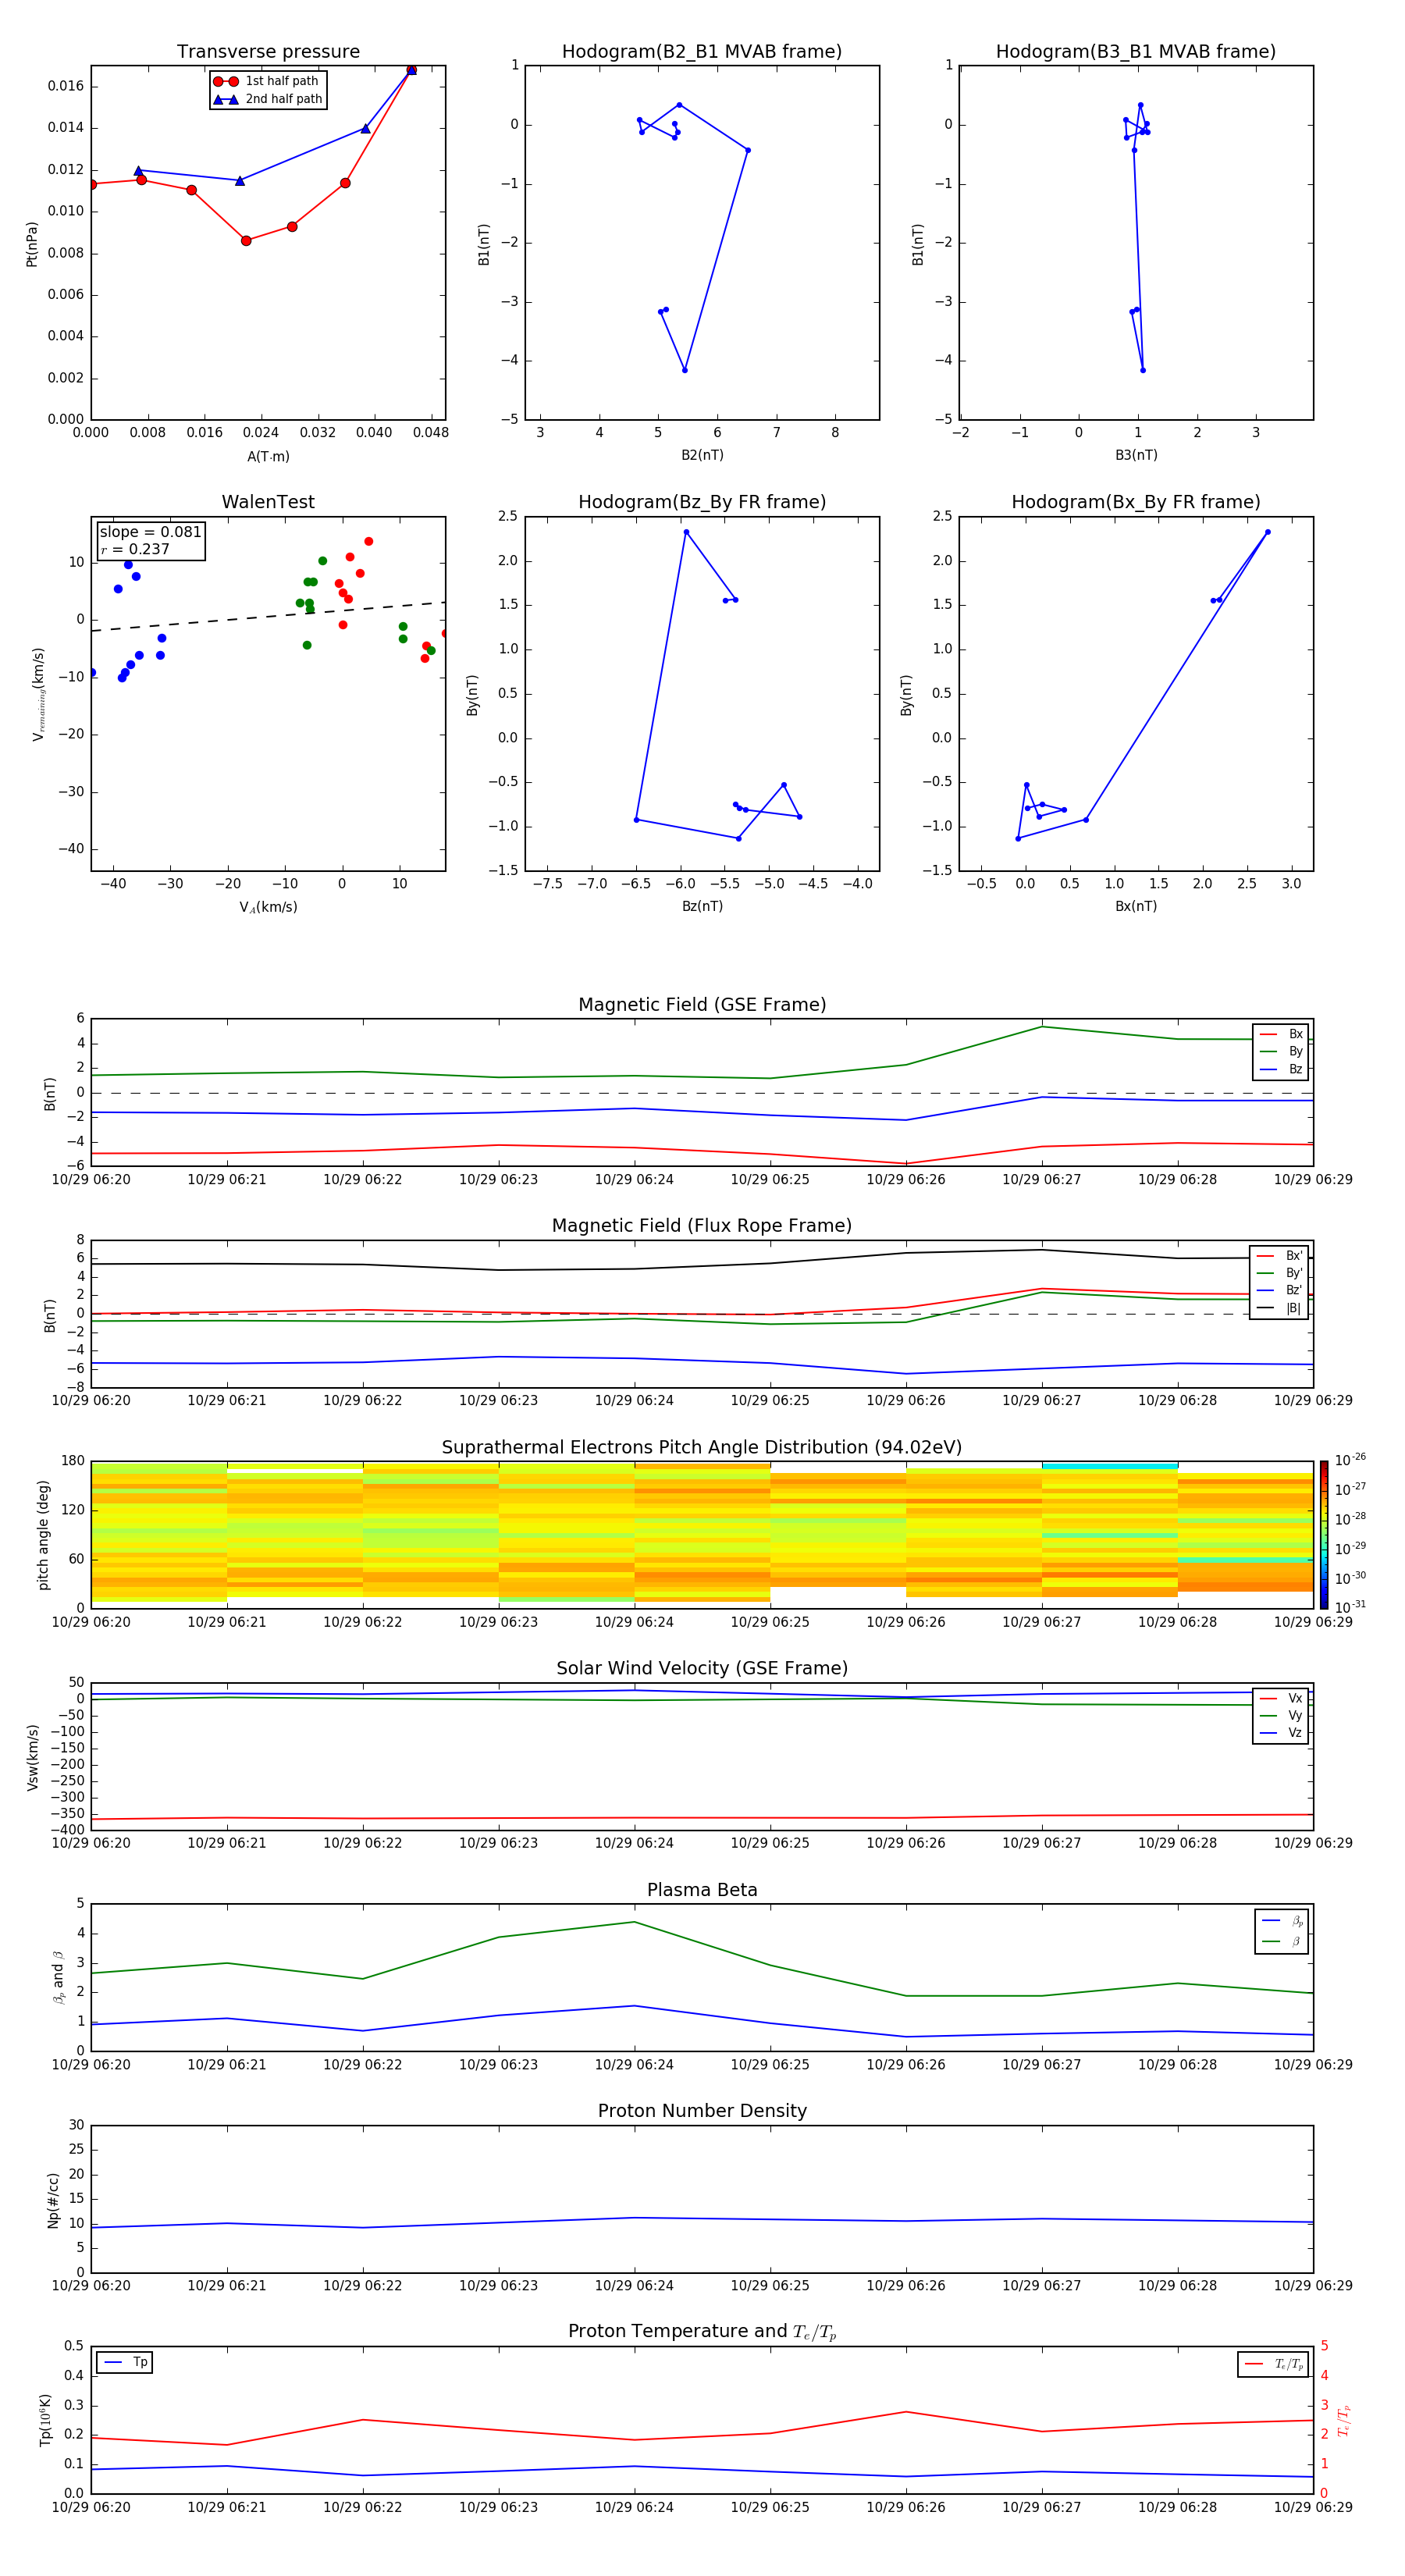The height and width of the screenshot is (2576, 1405).
Task: Click the 'Solar Wind Velocity (GSE Frame)' title
Action: tap(702, 1668)
